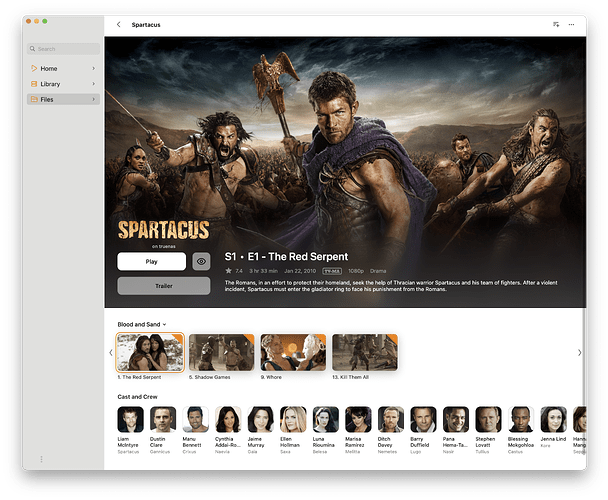Watch the Trailer

click(164, 286)
